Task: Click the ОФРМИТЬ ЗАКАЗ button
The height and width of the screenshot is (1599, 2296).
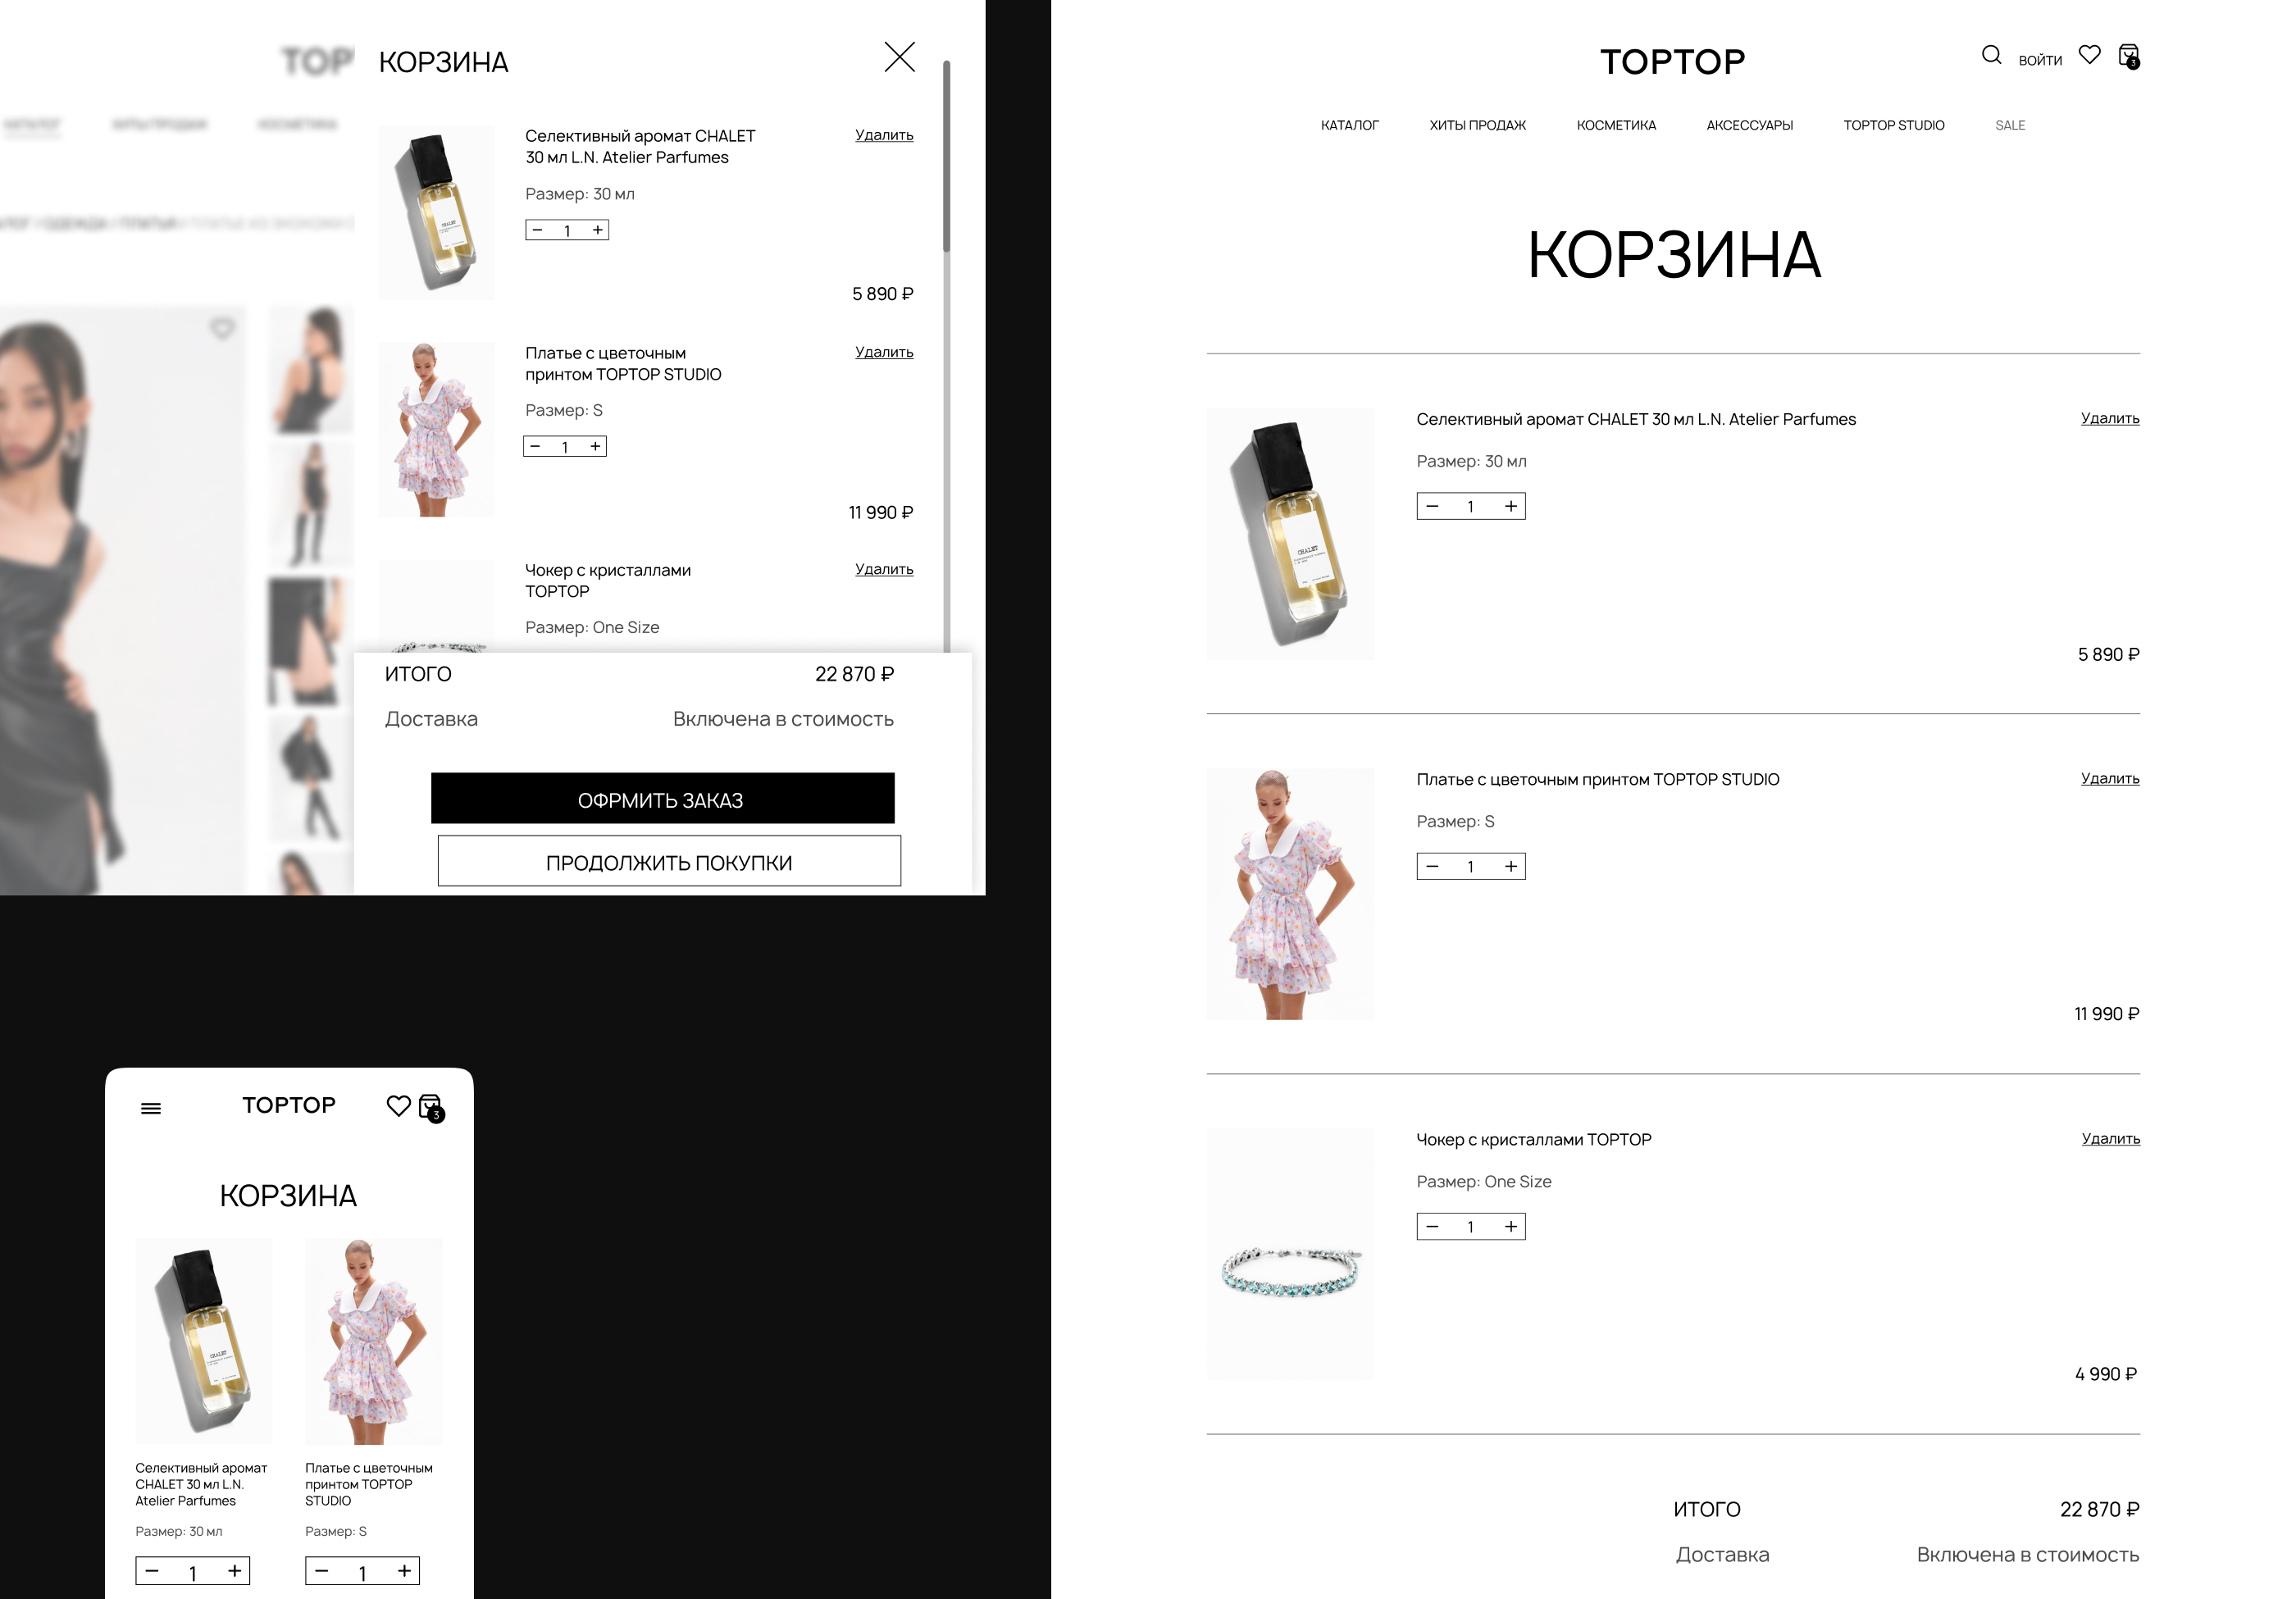Action: 662,799
